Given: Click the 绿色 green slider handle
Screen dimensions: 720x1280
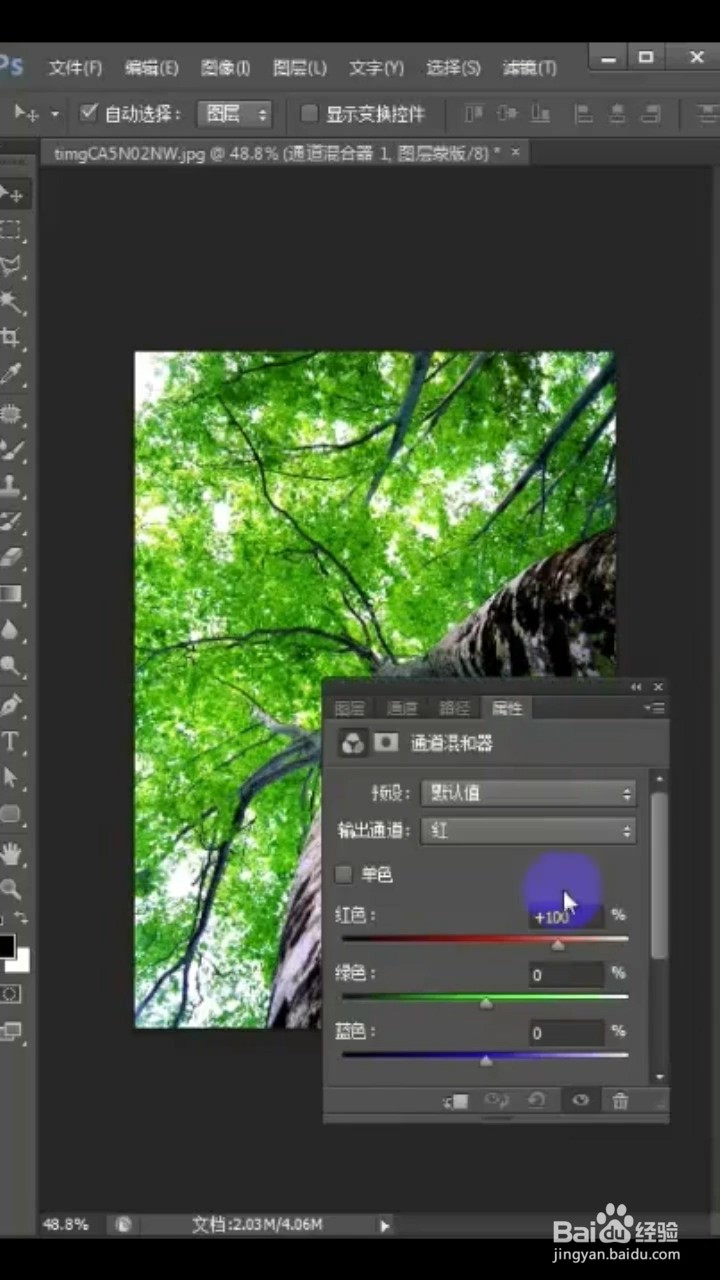Looking at the screenshot, I should [x=486, y=1003].
